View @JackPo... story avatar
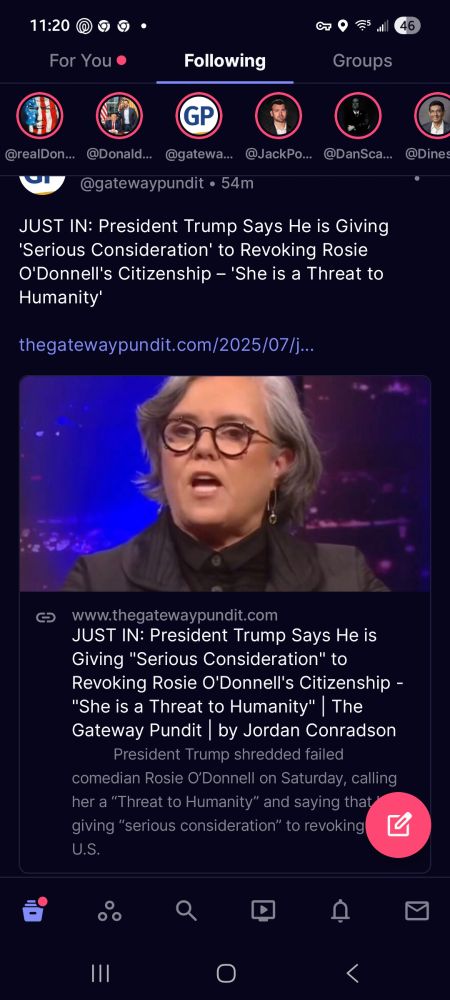Viewport: 450px width, 1000px height. pos(279,115)
